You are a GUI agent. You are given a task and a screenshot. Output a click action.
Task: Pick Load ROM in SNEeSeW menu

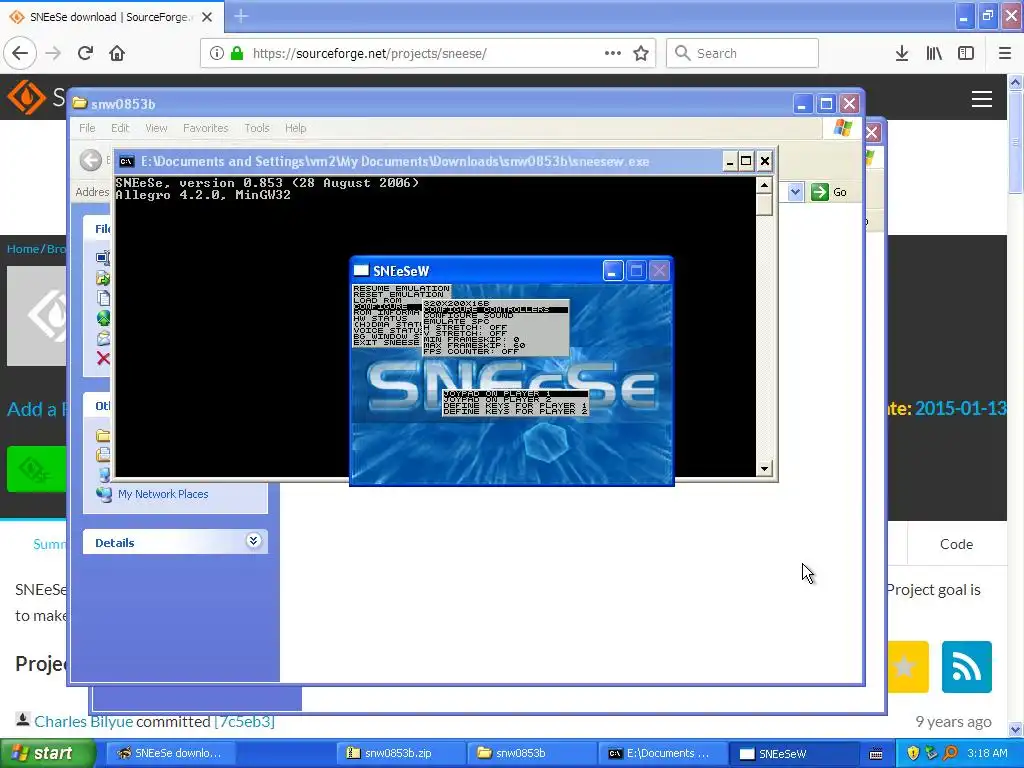[x=377, y=300]
